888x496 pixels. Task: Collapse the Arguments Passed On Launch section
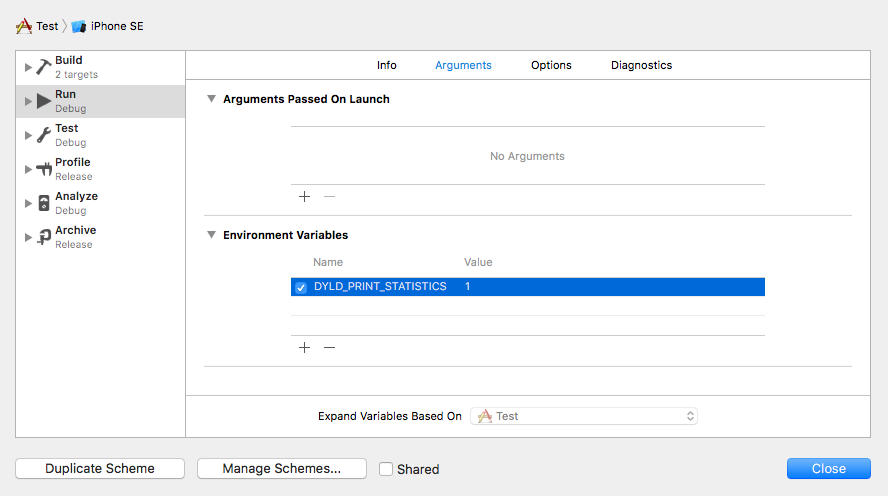(211, 99)
